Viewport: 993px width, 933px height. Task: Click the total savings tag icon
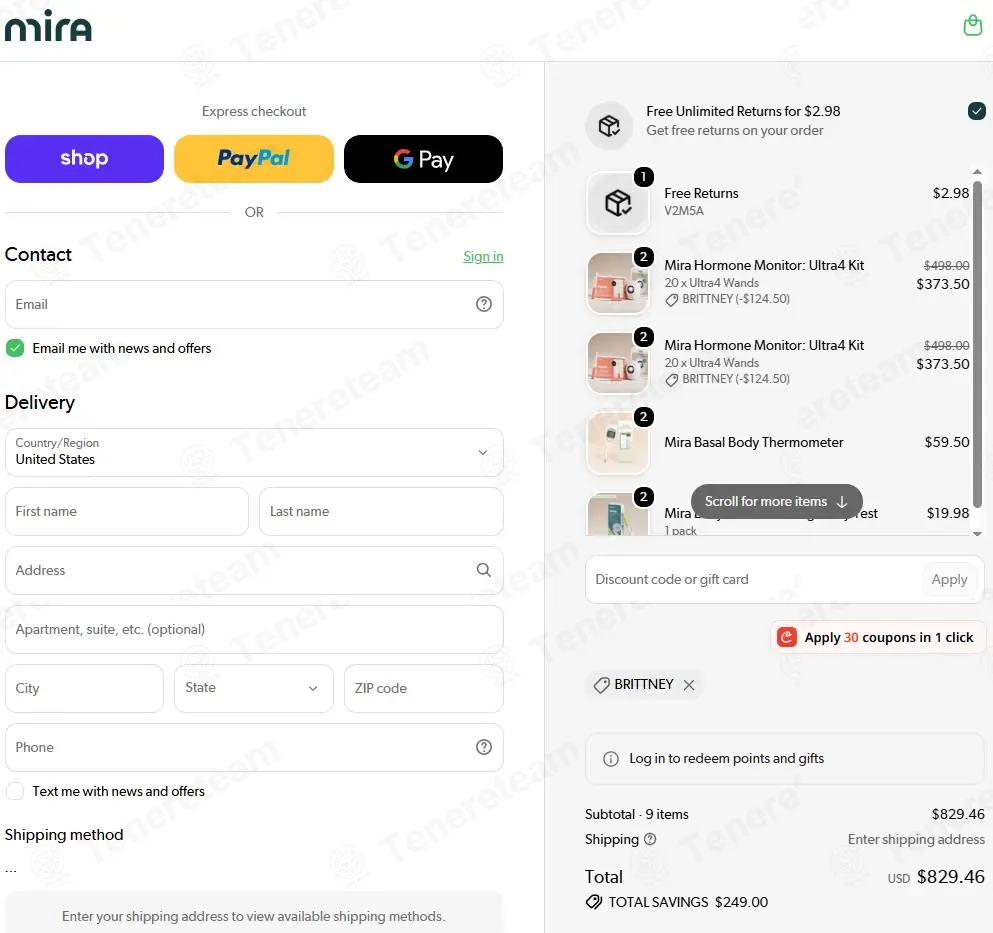tap(593, 902)
